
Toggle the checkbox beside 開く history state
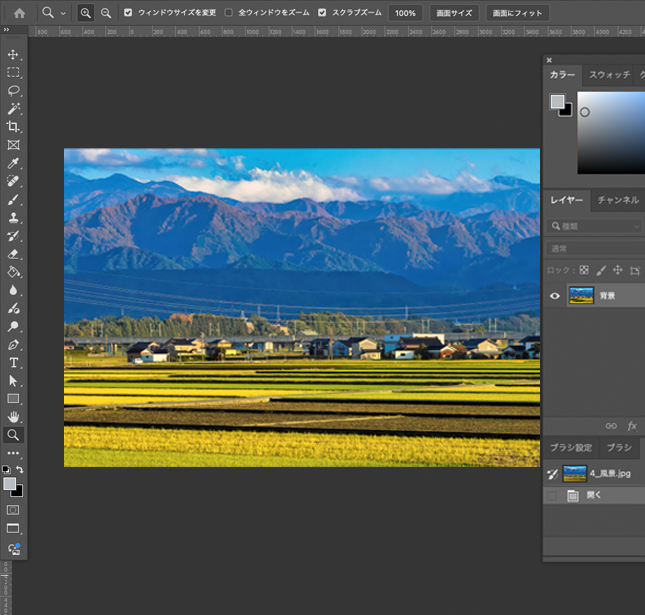click(x=552, y=496)
